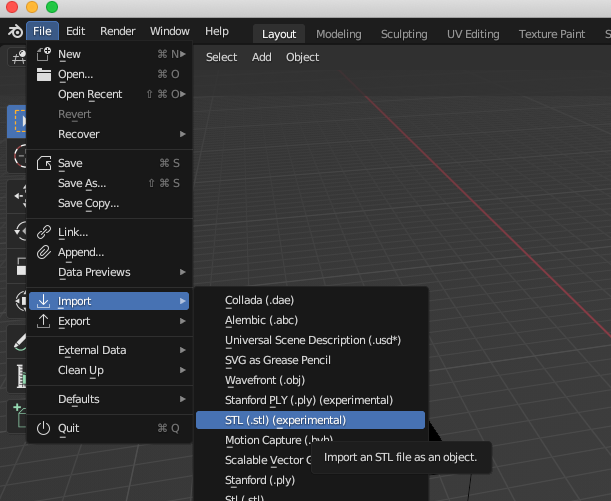Click Save As in File menu

tap(82, 183)
